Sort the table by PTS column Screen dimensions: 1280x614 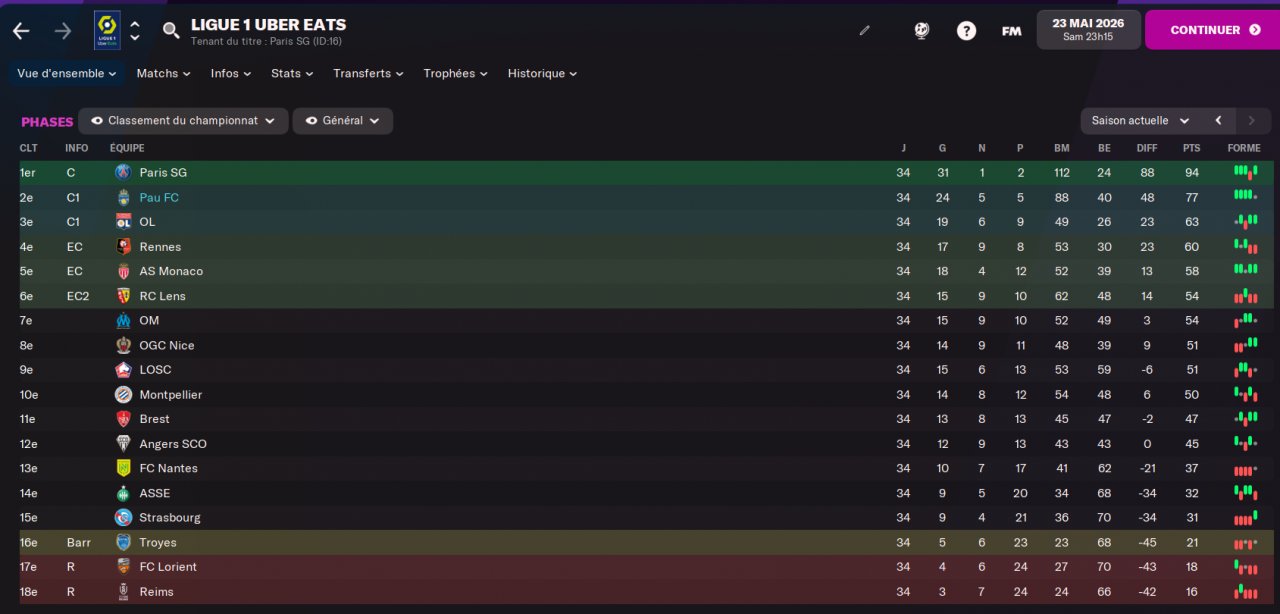point(1191,148)
